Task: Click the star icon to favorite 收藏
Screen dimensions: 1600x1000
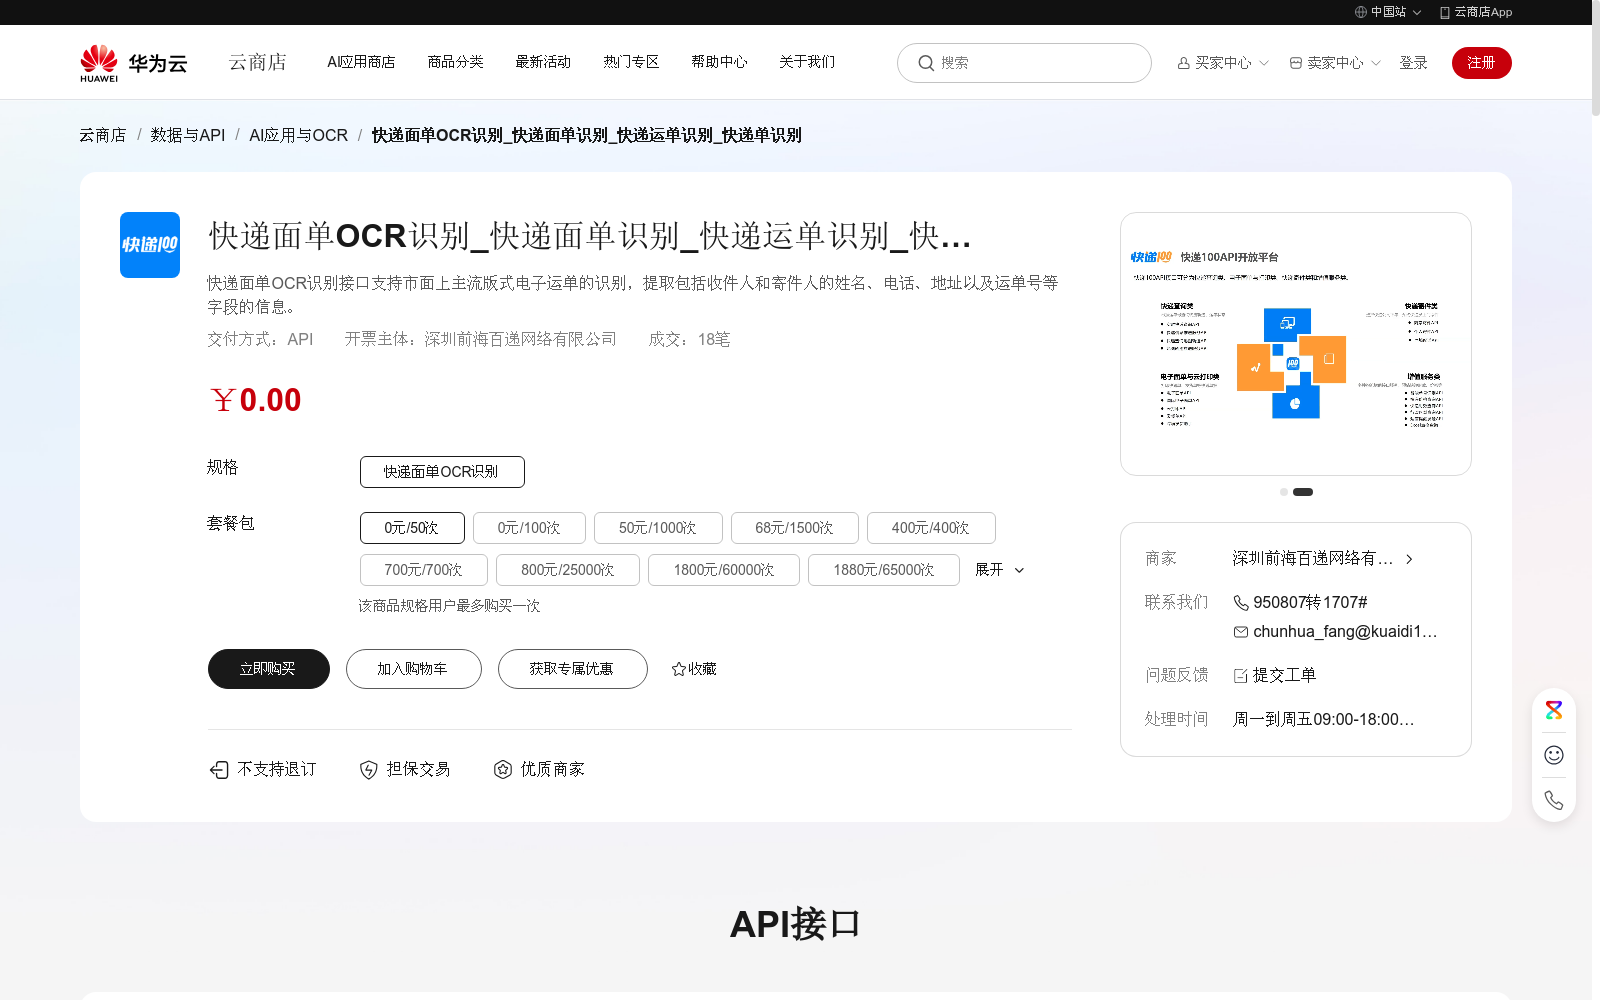Action: click(x=679, y=669)
